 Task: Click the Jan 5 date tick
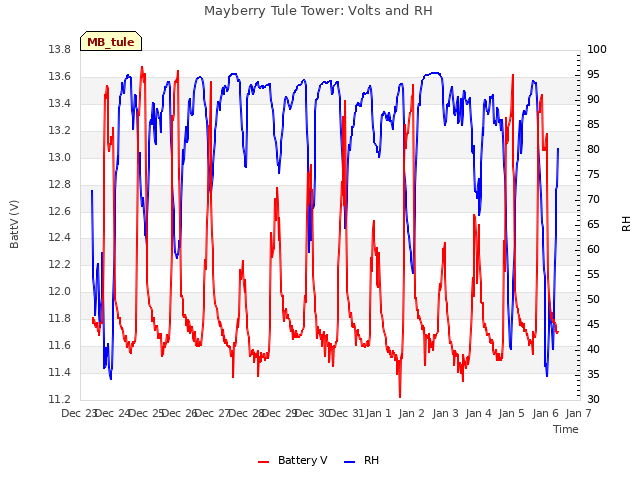tap(511, 413)
